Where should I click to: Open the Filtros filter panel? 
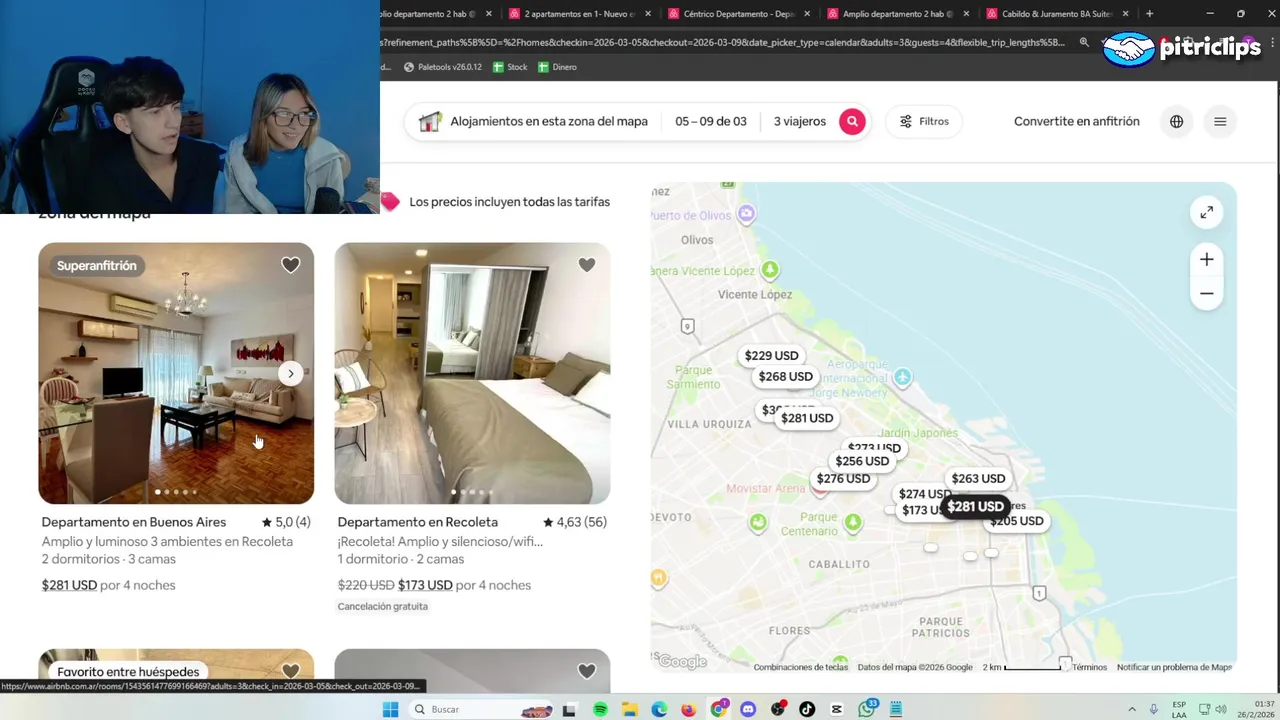[924, 121]
